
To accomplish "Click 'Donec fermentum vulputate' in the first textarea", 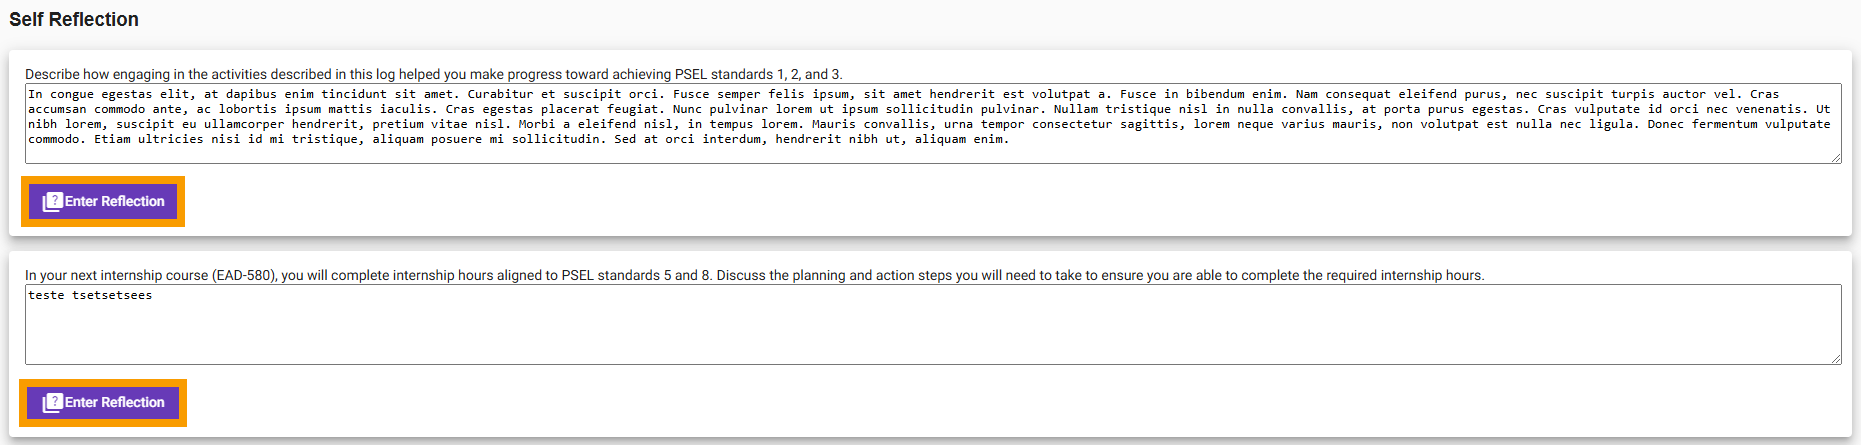I will pyautogui.click(x=1739, y=125).
